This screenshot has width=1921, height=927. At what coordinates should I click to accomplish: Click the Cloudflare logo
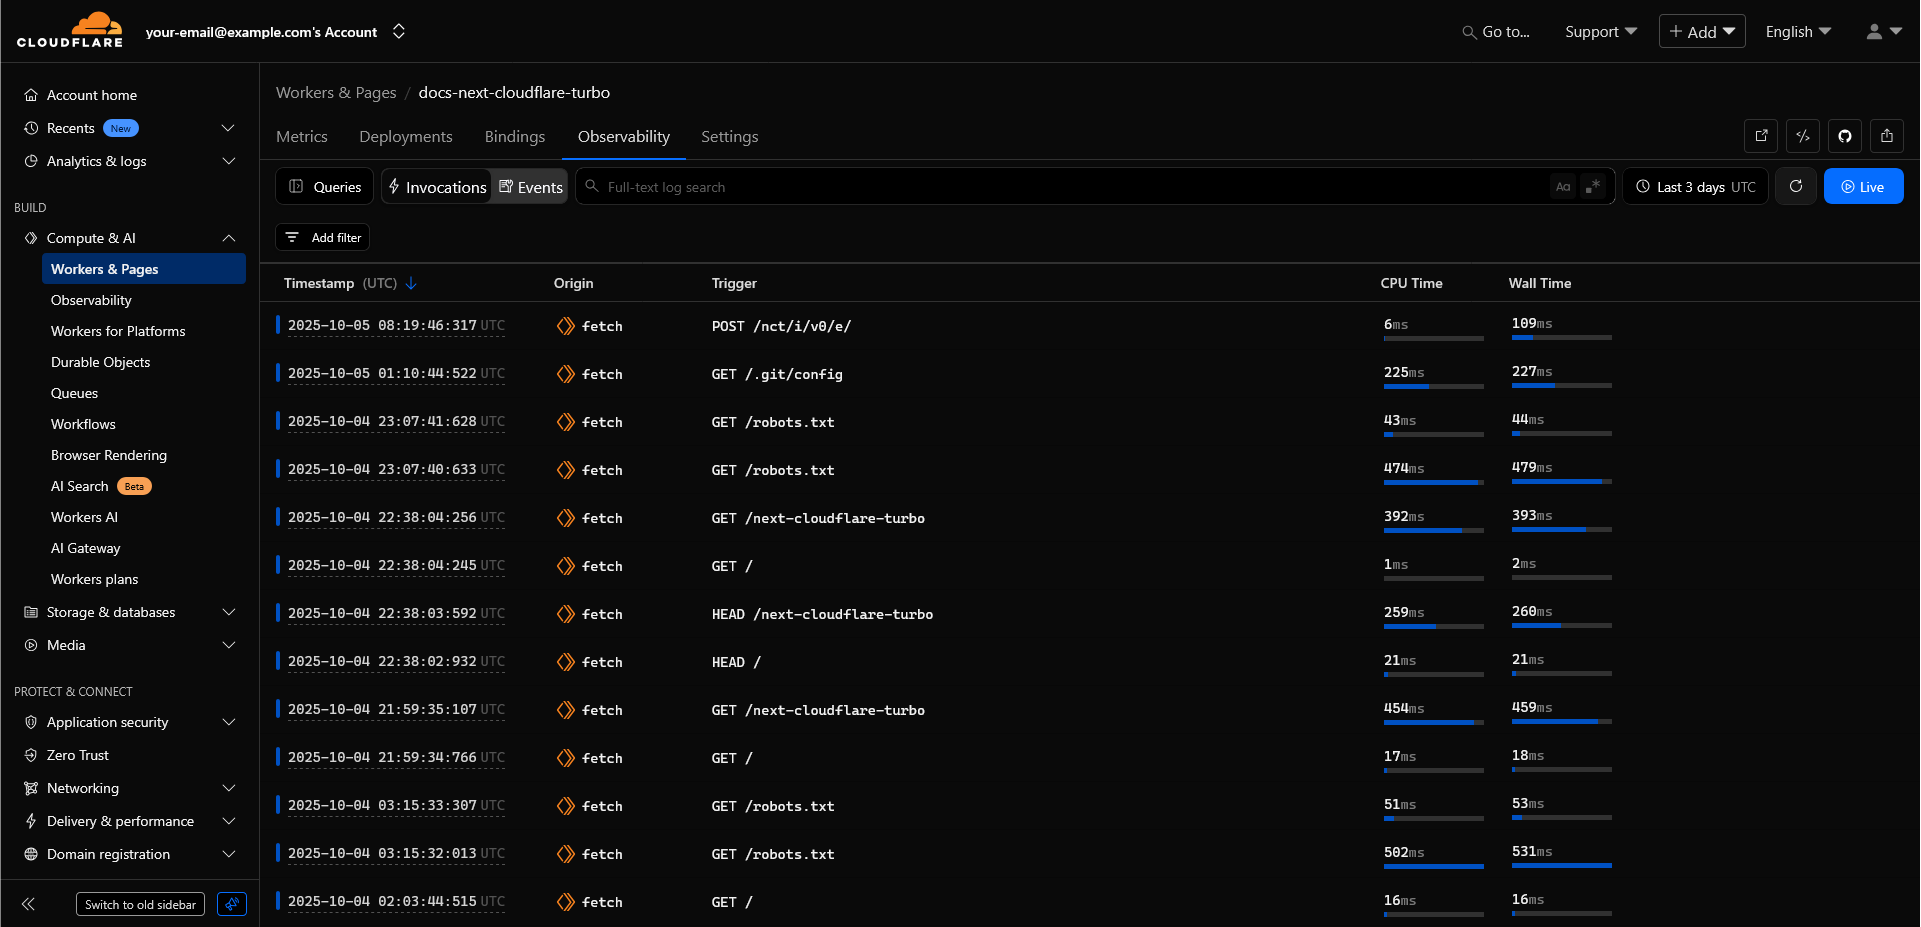[x=70, y=30]
